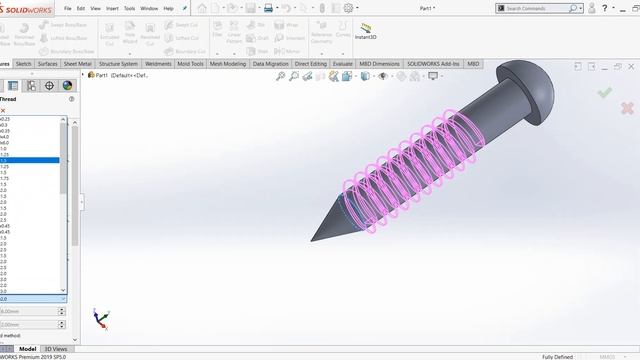This screenshot has height=360, width=640.
Task: Click the Apply Scene icon
Action: [x=415, y=76]
